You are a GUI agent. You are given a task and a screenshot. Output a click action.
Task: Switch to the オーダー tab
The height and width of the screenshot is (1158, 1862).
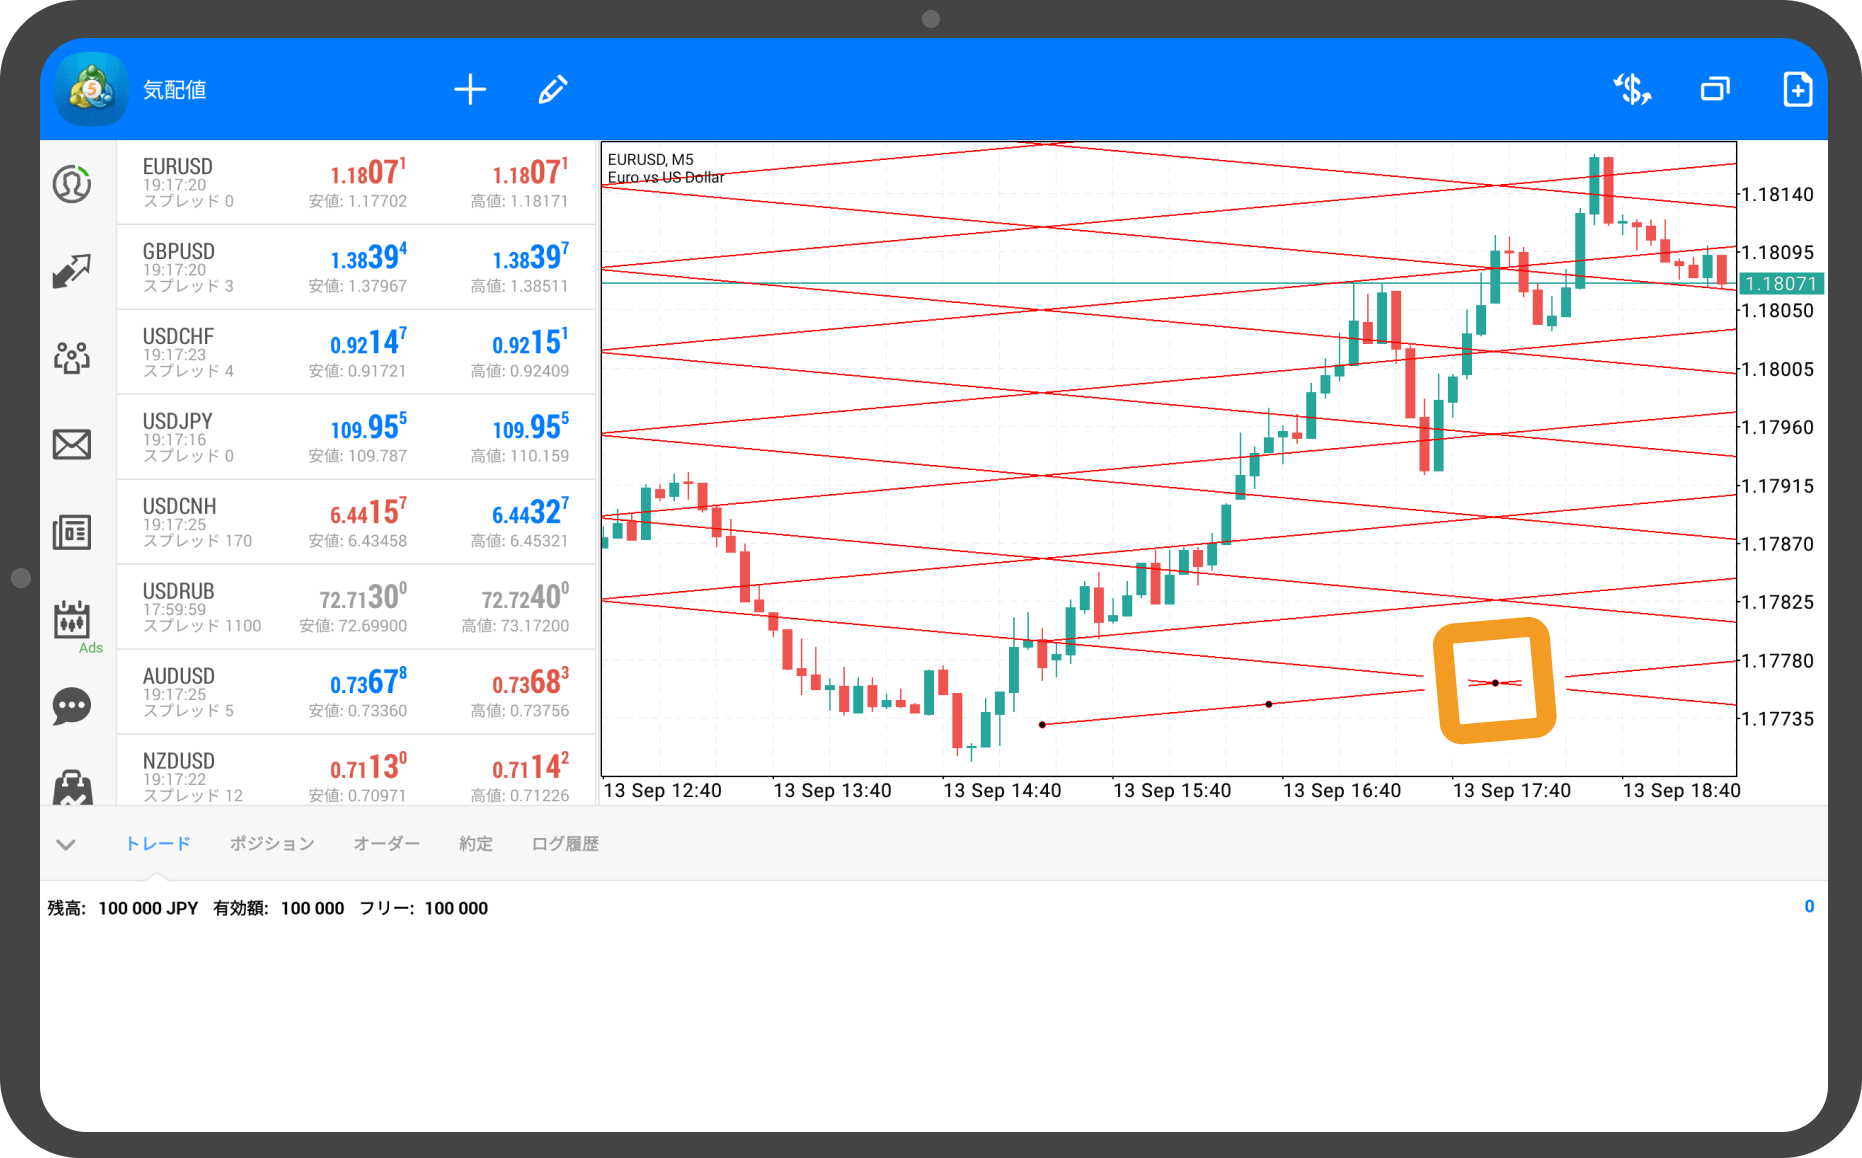pos(387,844)
